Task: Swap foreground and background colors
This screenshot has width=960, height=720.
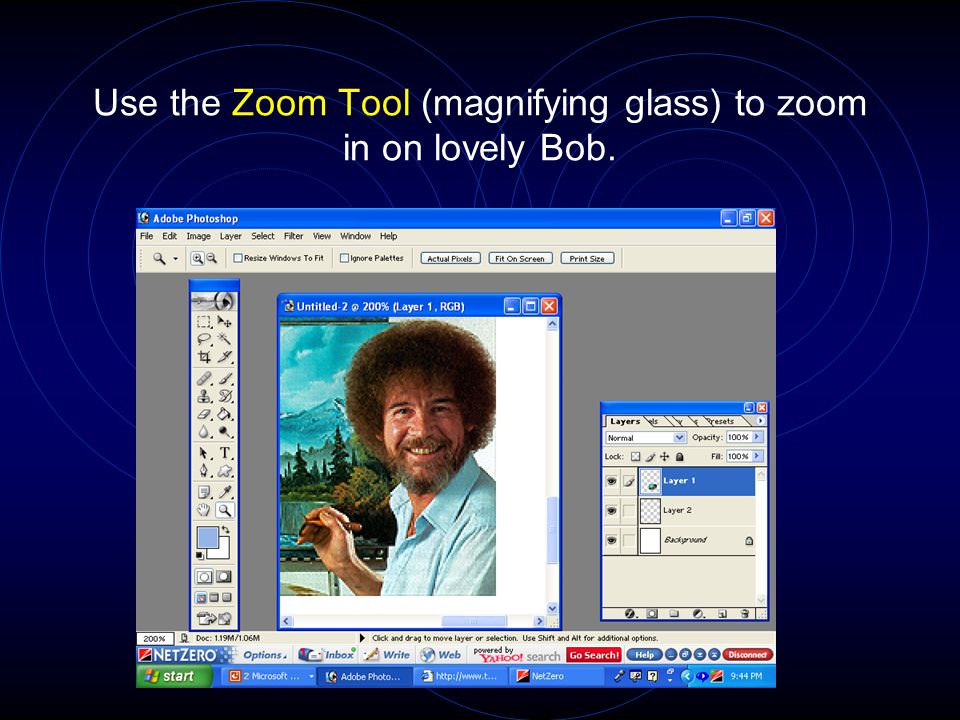Action: (x=225, y=530)
